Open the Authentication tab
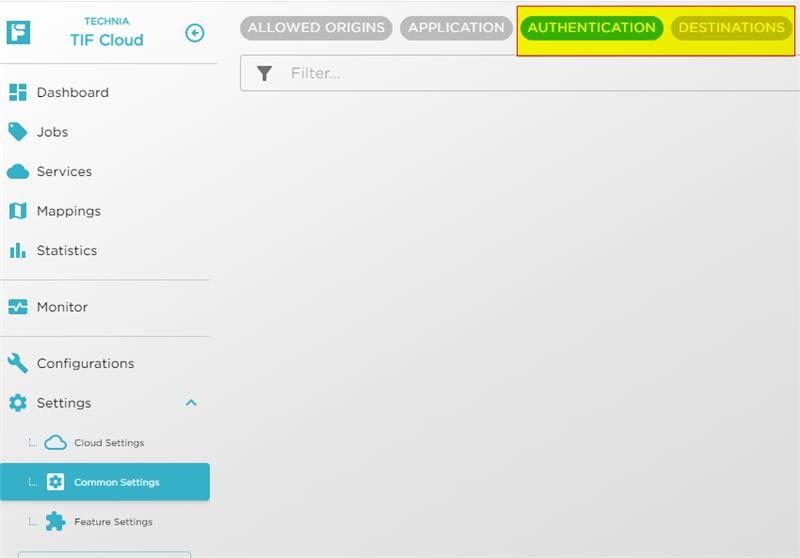The image size is (800, 558). coord(591,28)
